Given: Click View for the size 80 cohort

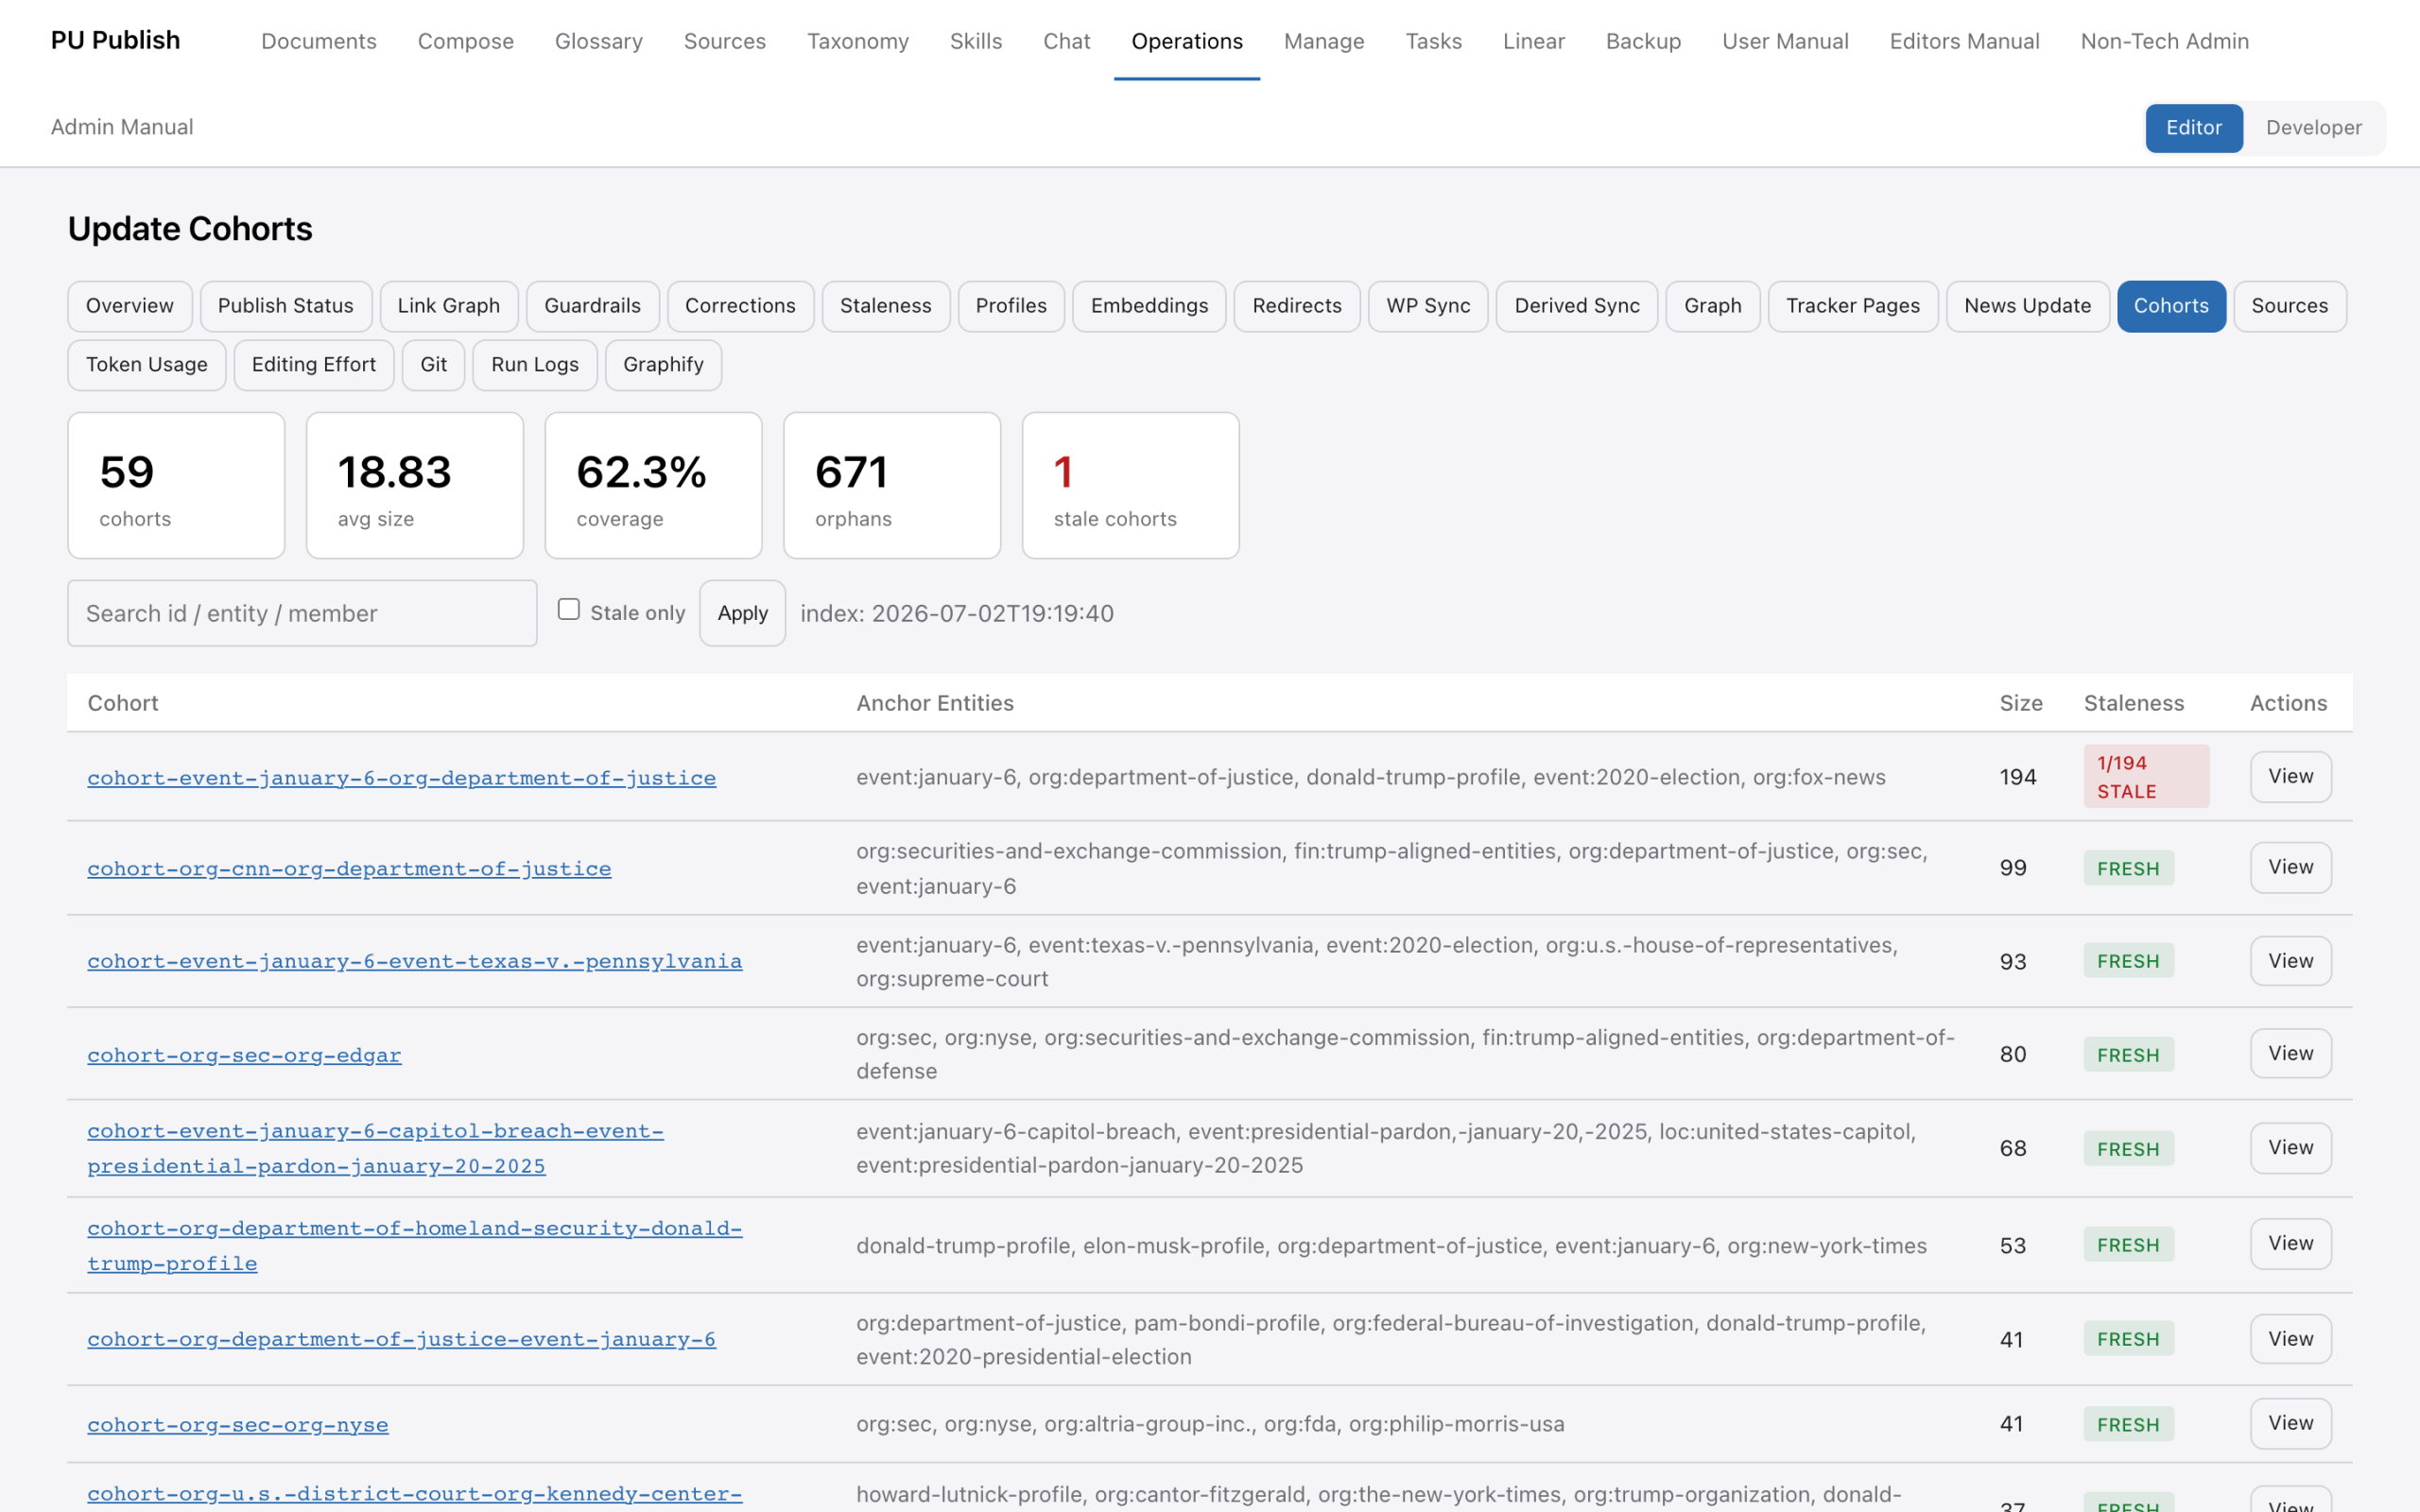Looking at the screenshot, I should coord(2290,1053).
